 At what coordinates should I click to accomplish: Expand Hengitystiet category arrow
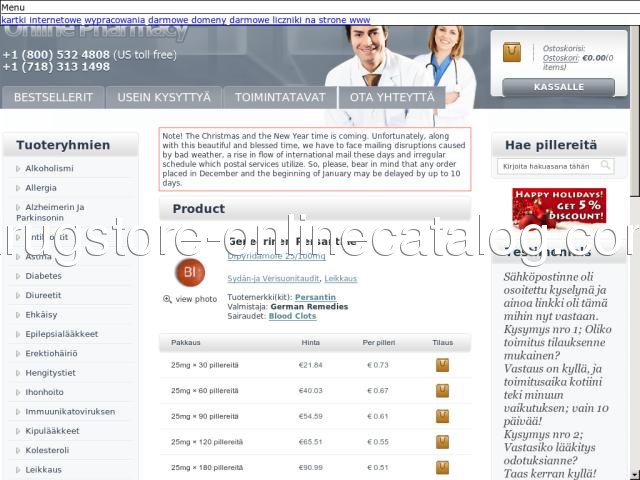[18, 373]
